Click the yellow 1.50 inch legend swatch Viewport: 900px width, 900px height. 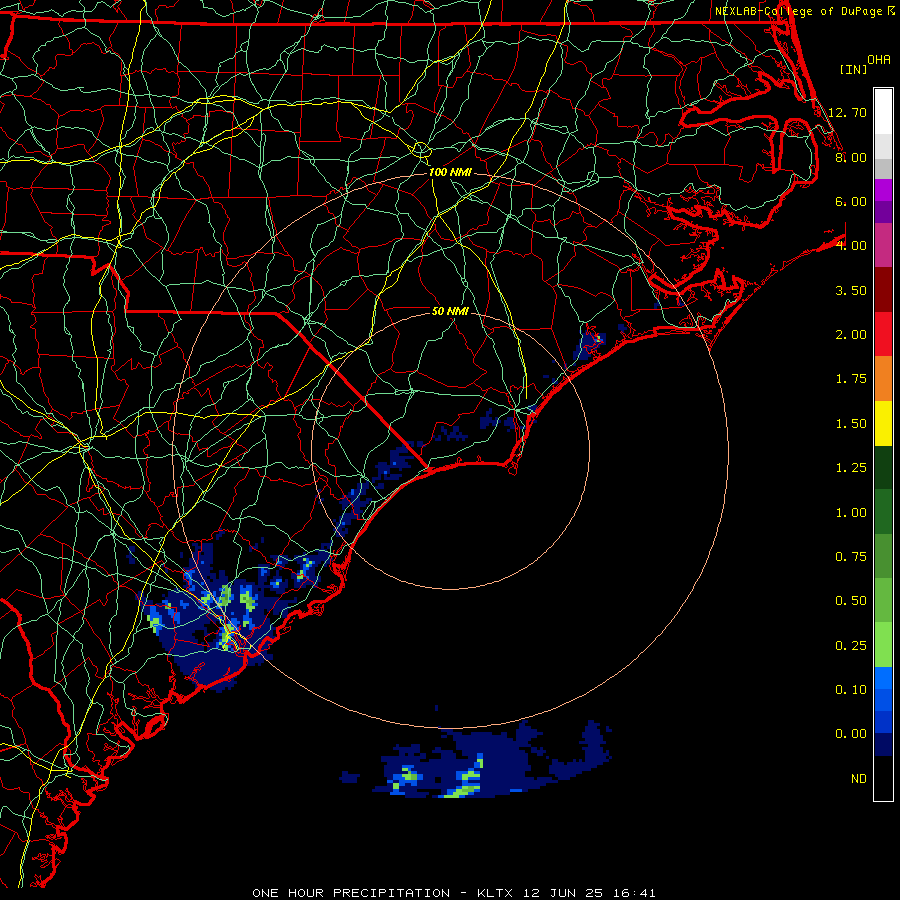point(883,423)
